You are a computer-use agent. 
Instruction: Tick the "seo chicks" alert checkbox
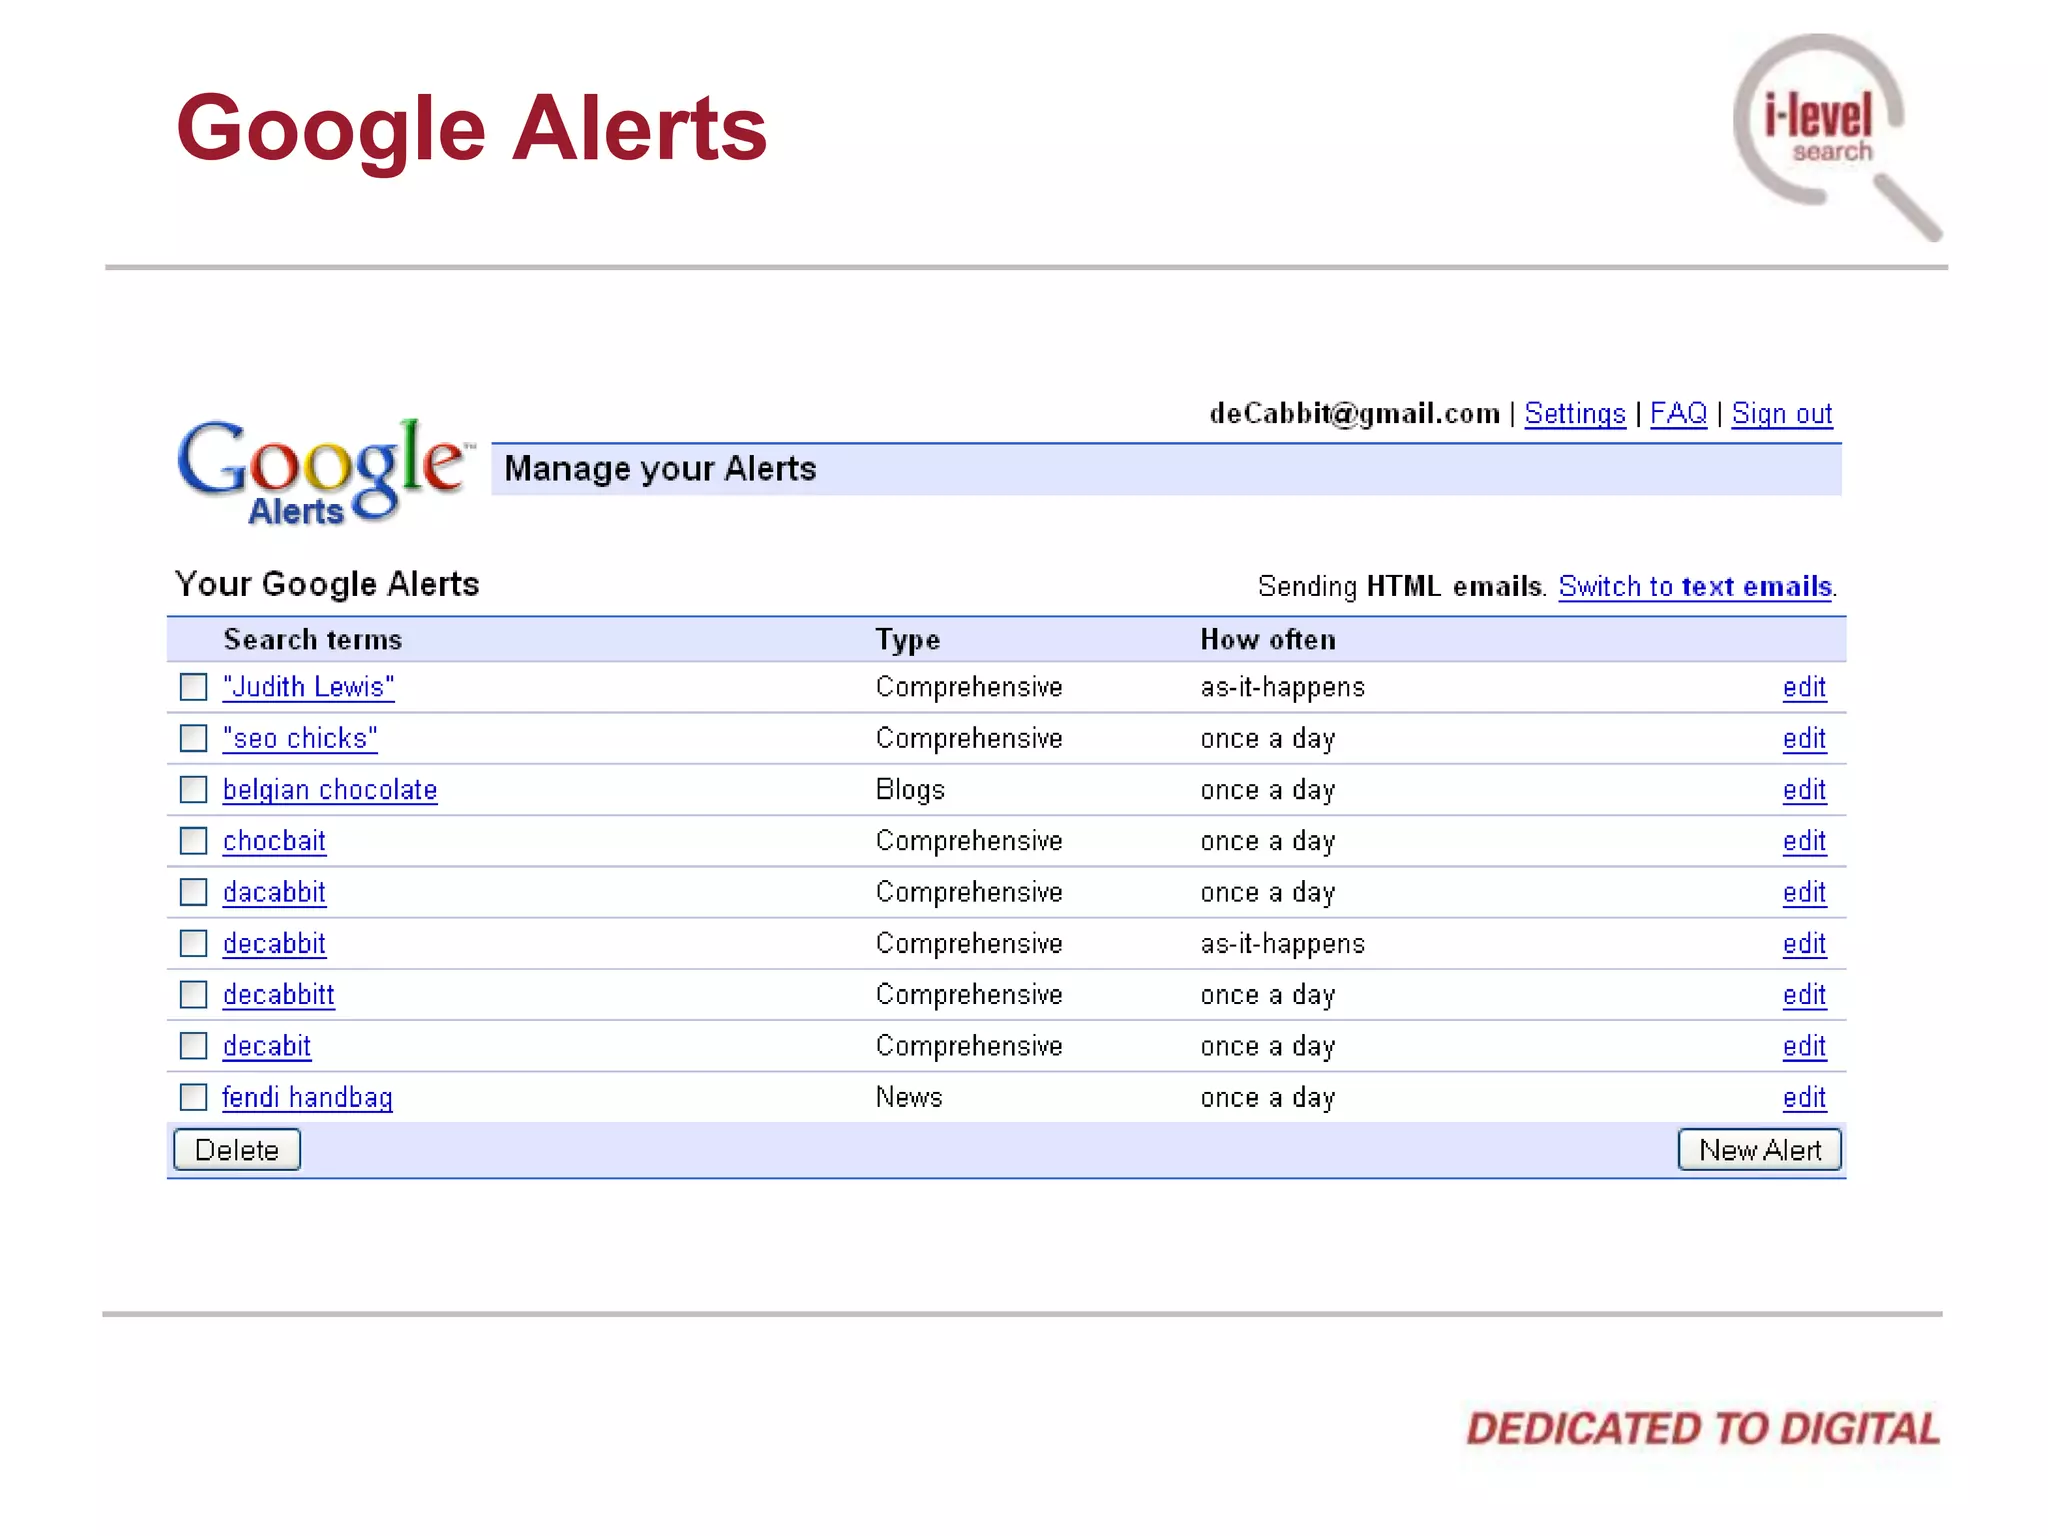(193, 738)
